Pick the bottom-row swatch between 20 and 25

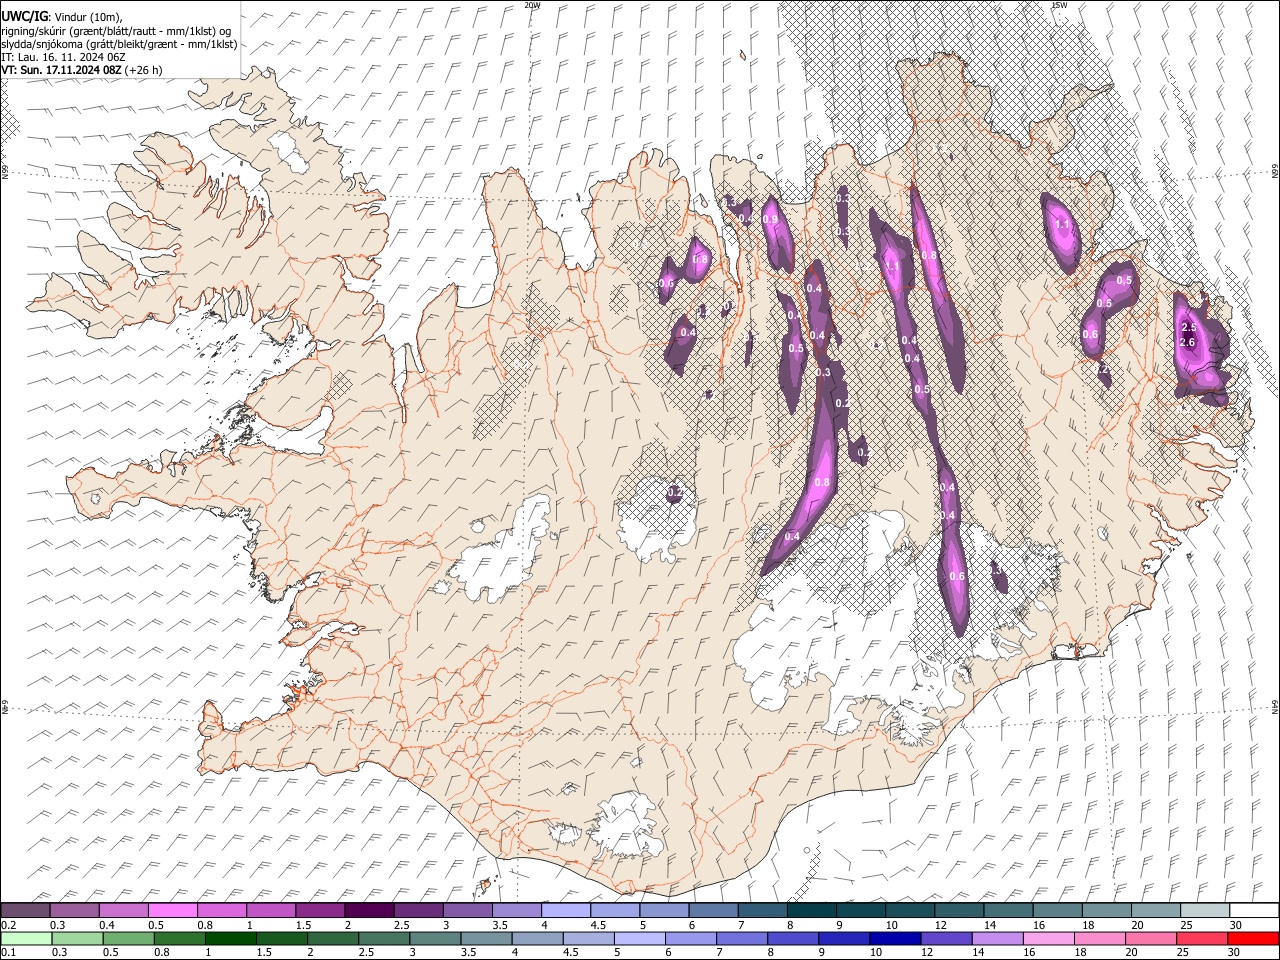click(x=1151, y=938)
